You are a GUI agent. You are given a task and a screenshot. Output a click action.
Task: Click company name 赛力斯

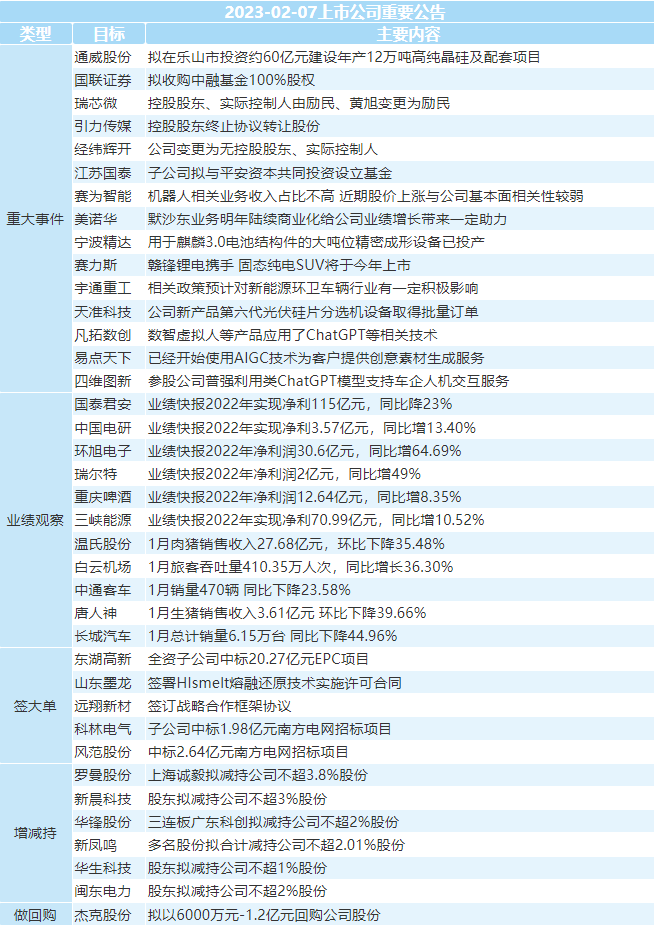click(96, 265)
